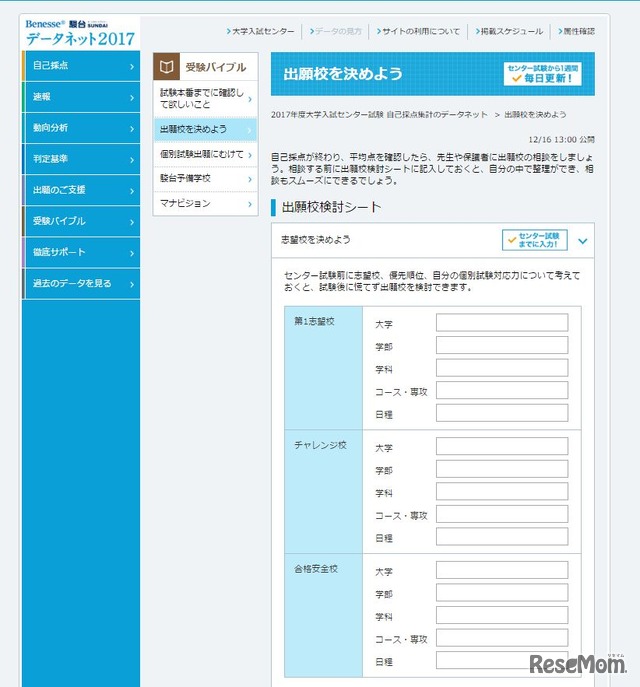The image size is (640, 687).
Task: Click the 大学 field for 第1志望校
Action: click(x=502, y=322)
